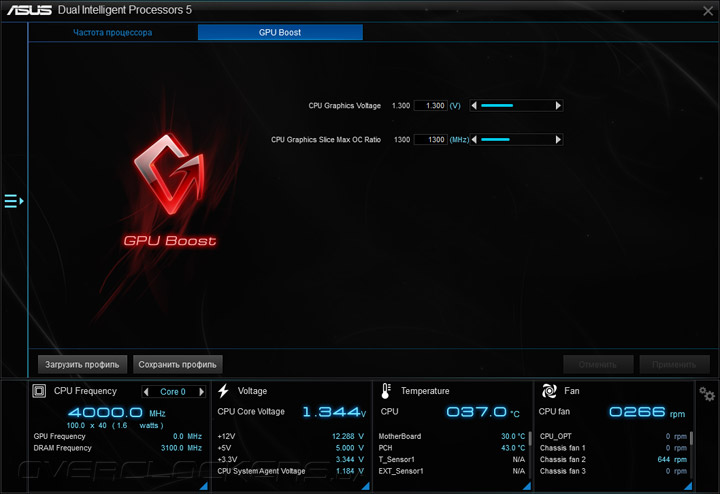Image resolution: width=720 pixels, height=494 pixels.
Task: Increase CPU Graphics Voltage with right arrow
Action: tap(558, 106)
